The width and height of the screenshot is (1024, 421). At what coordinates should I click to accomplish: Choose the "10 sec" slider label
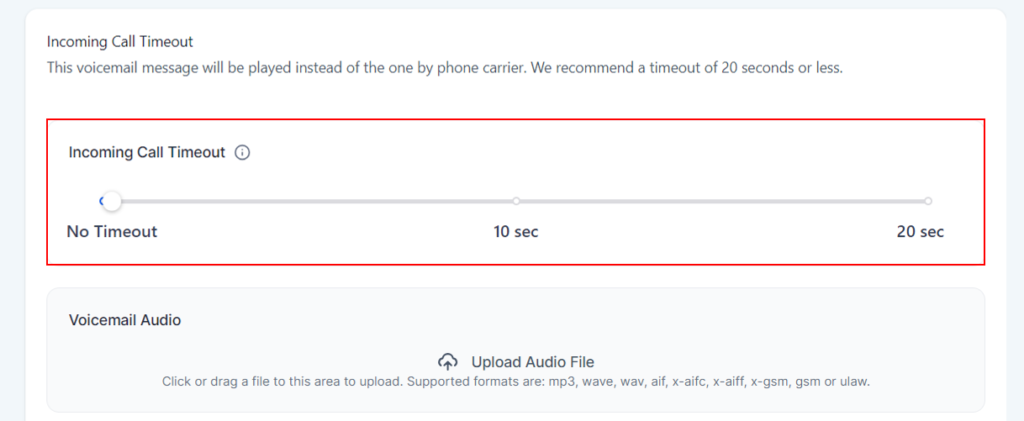(x=516, y=232)
